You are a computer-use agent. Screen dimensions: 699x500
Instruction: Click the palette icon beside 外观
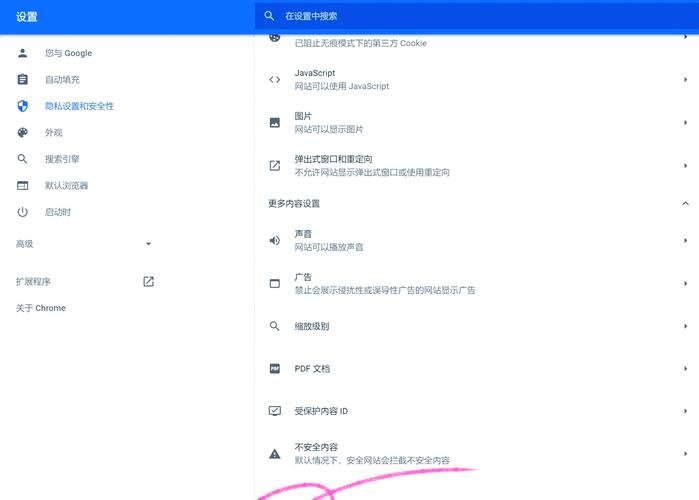(x=22, y=132)
